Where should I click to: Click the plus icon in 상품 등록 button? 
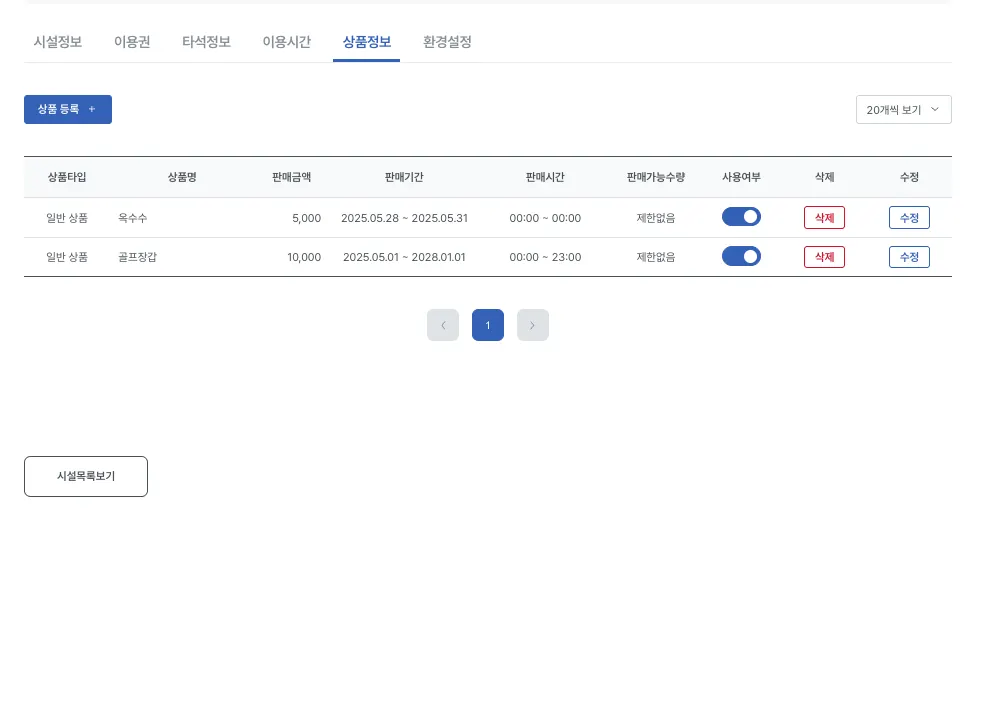(92, 109)
